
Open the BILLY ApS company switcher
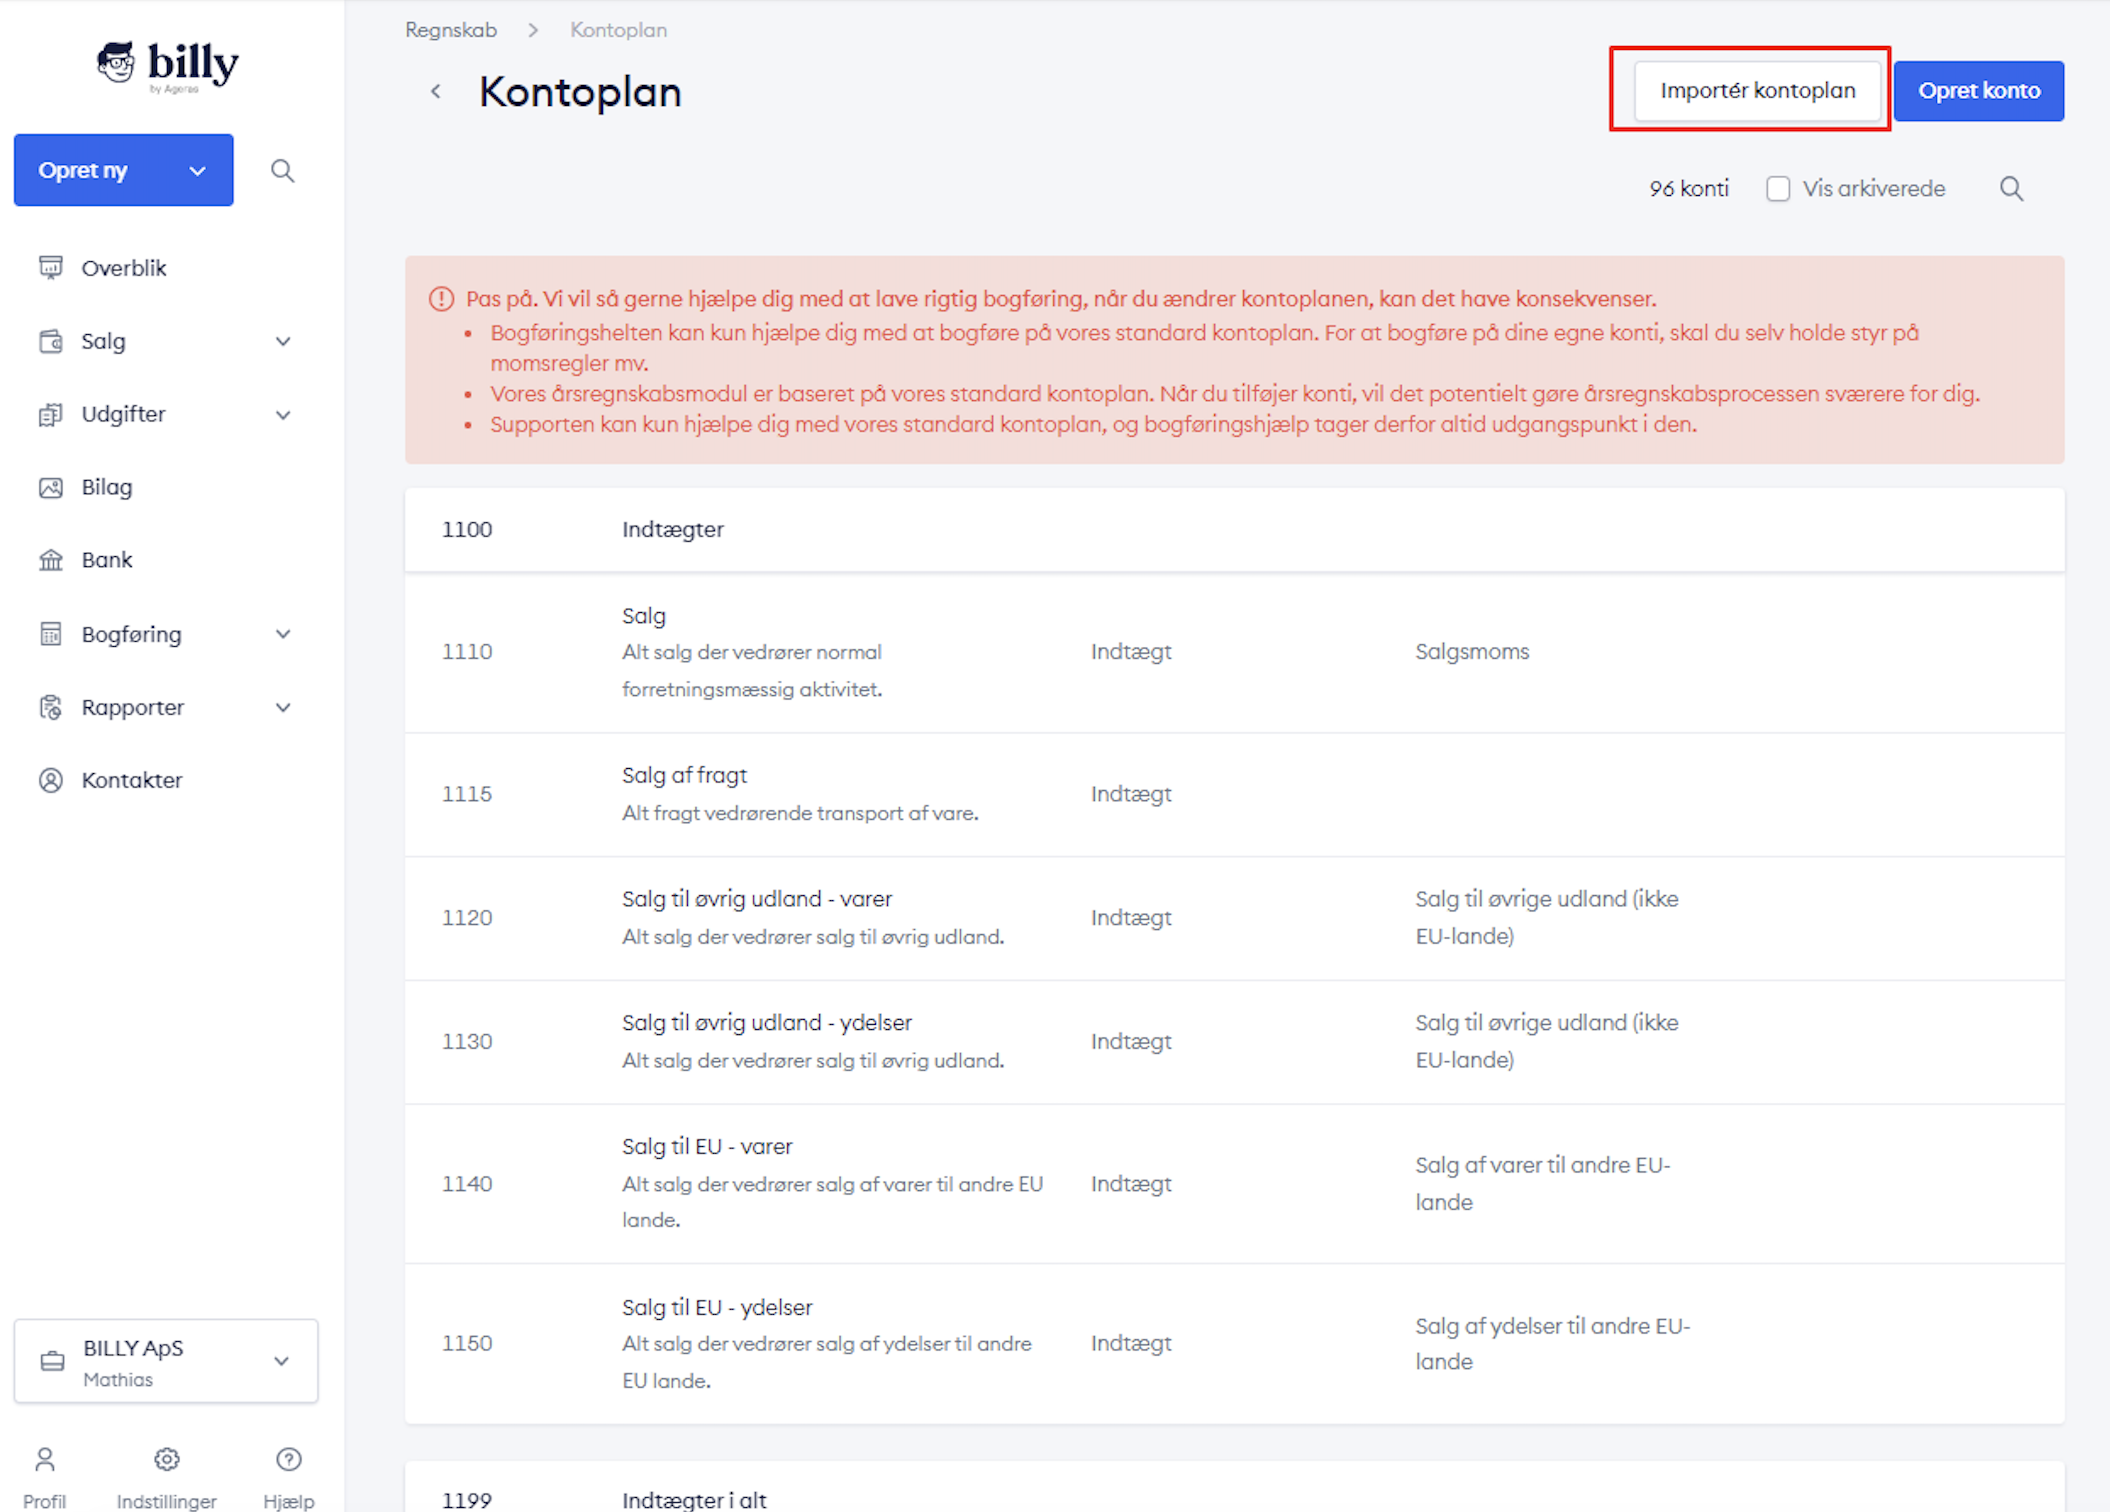(166, 1361)
